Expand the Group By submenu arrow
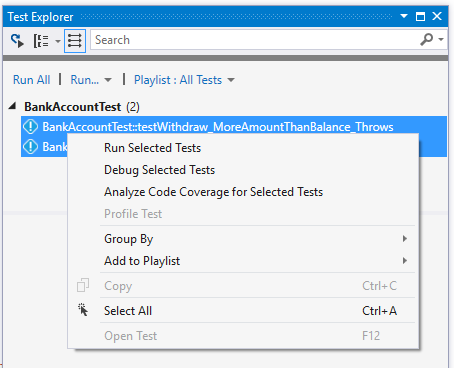 pyautogui.click(x=405, y=239)
